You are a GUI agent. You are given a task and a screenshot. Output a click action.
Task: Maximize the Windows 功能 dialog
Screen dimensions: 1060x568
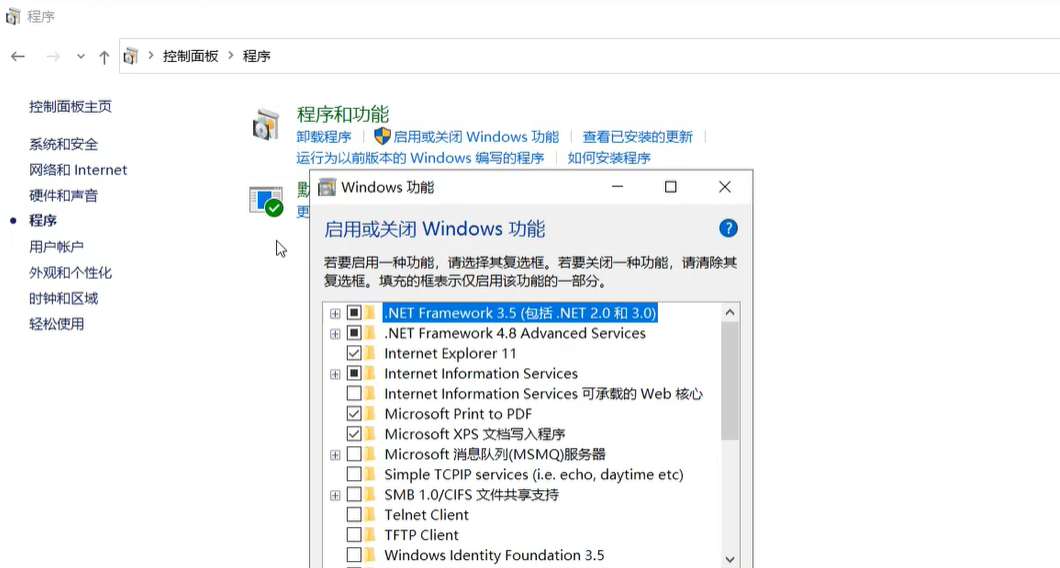pos(671,187)
